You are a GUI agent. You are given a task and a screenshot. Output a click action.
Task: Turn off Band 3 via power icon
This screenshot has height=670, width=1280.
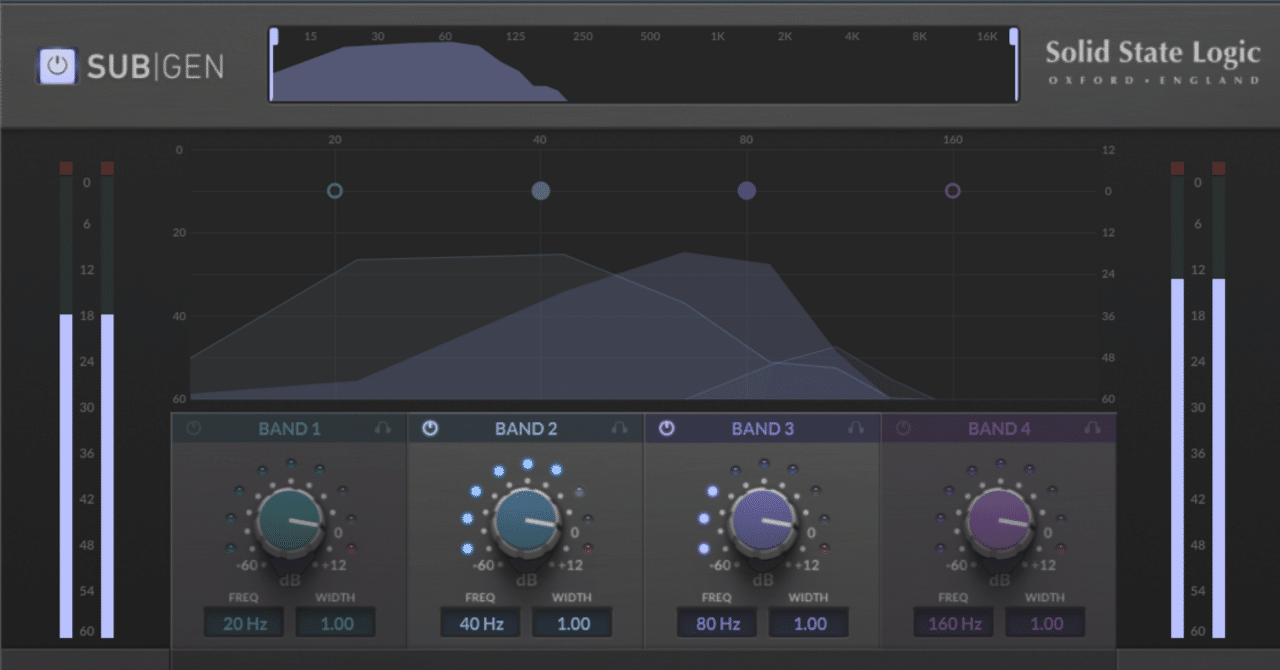coord(667,428)
